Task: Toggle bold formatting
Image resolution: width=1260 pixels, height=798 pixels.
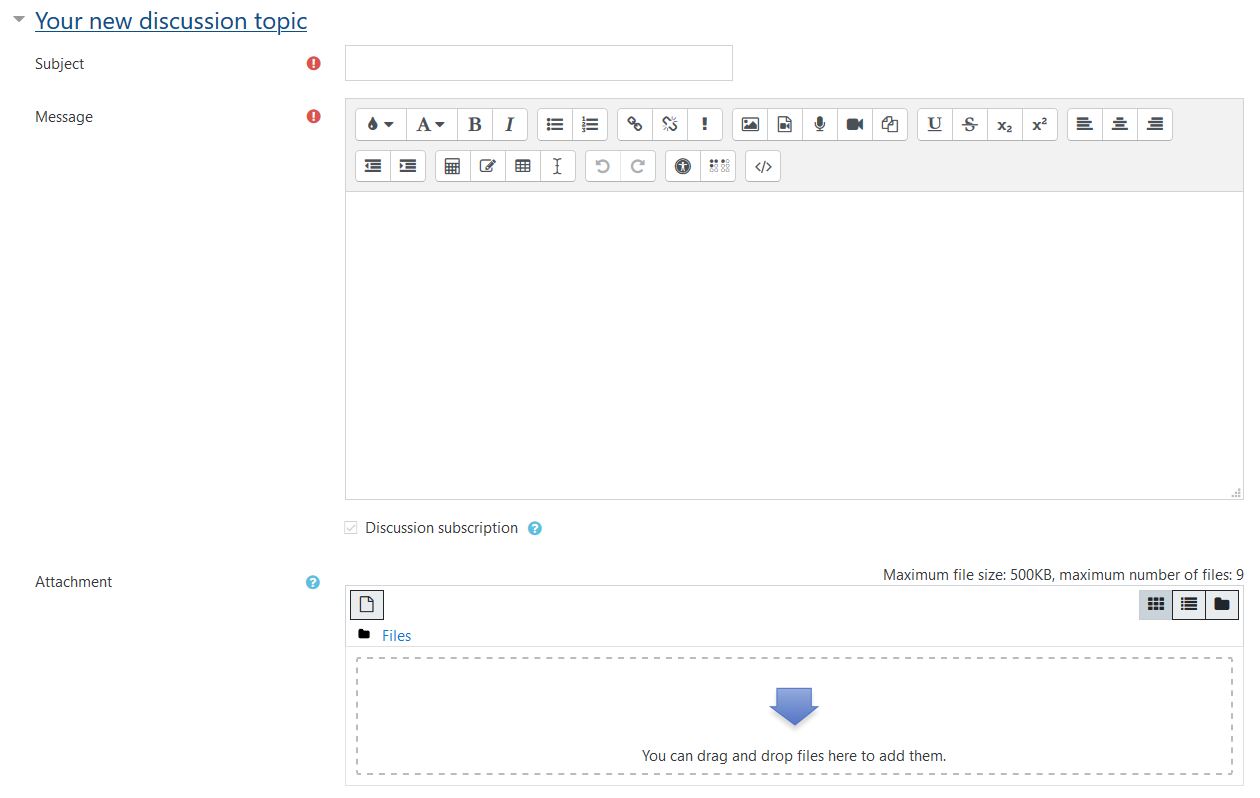Action: (x=475, y=124)
